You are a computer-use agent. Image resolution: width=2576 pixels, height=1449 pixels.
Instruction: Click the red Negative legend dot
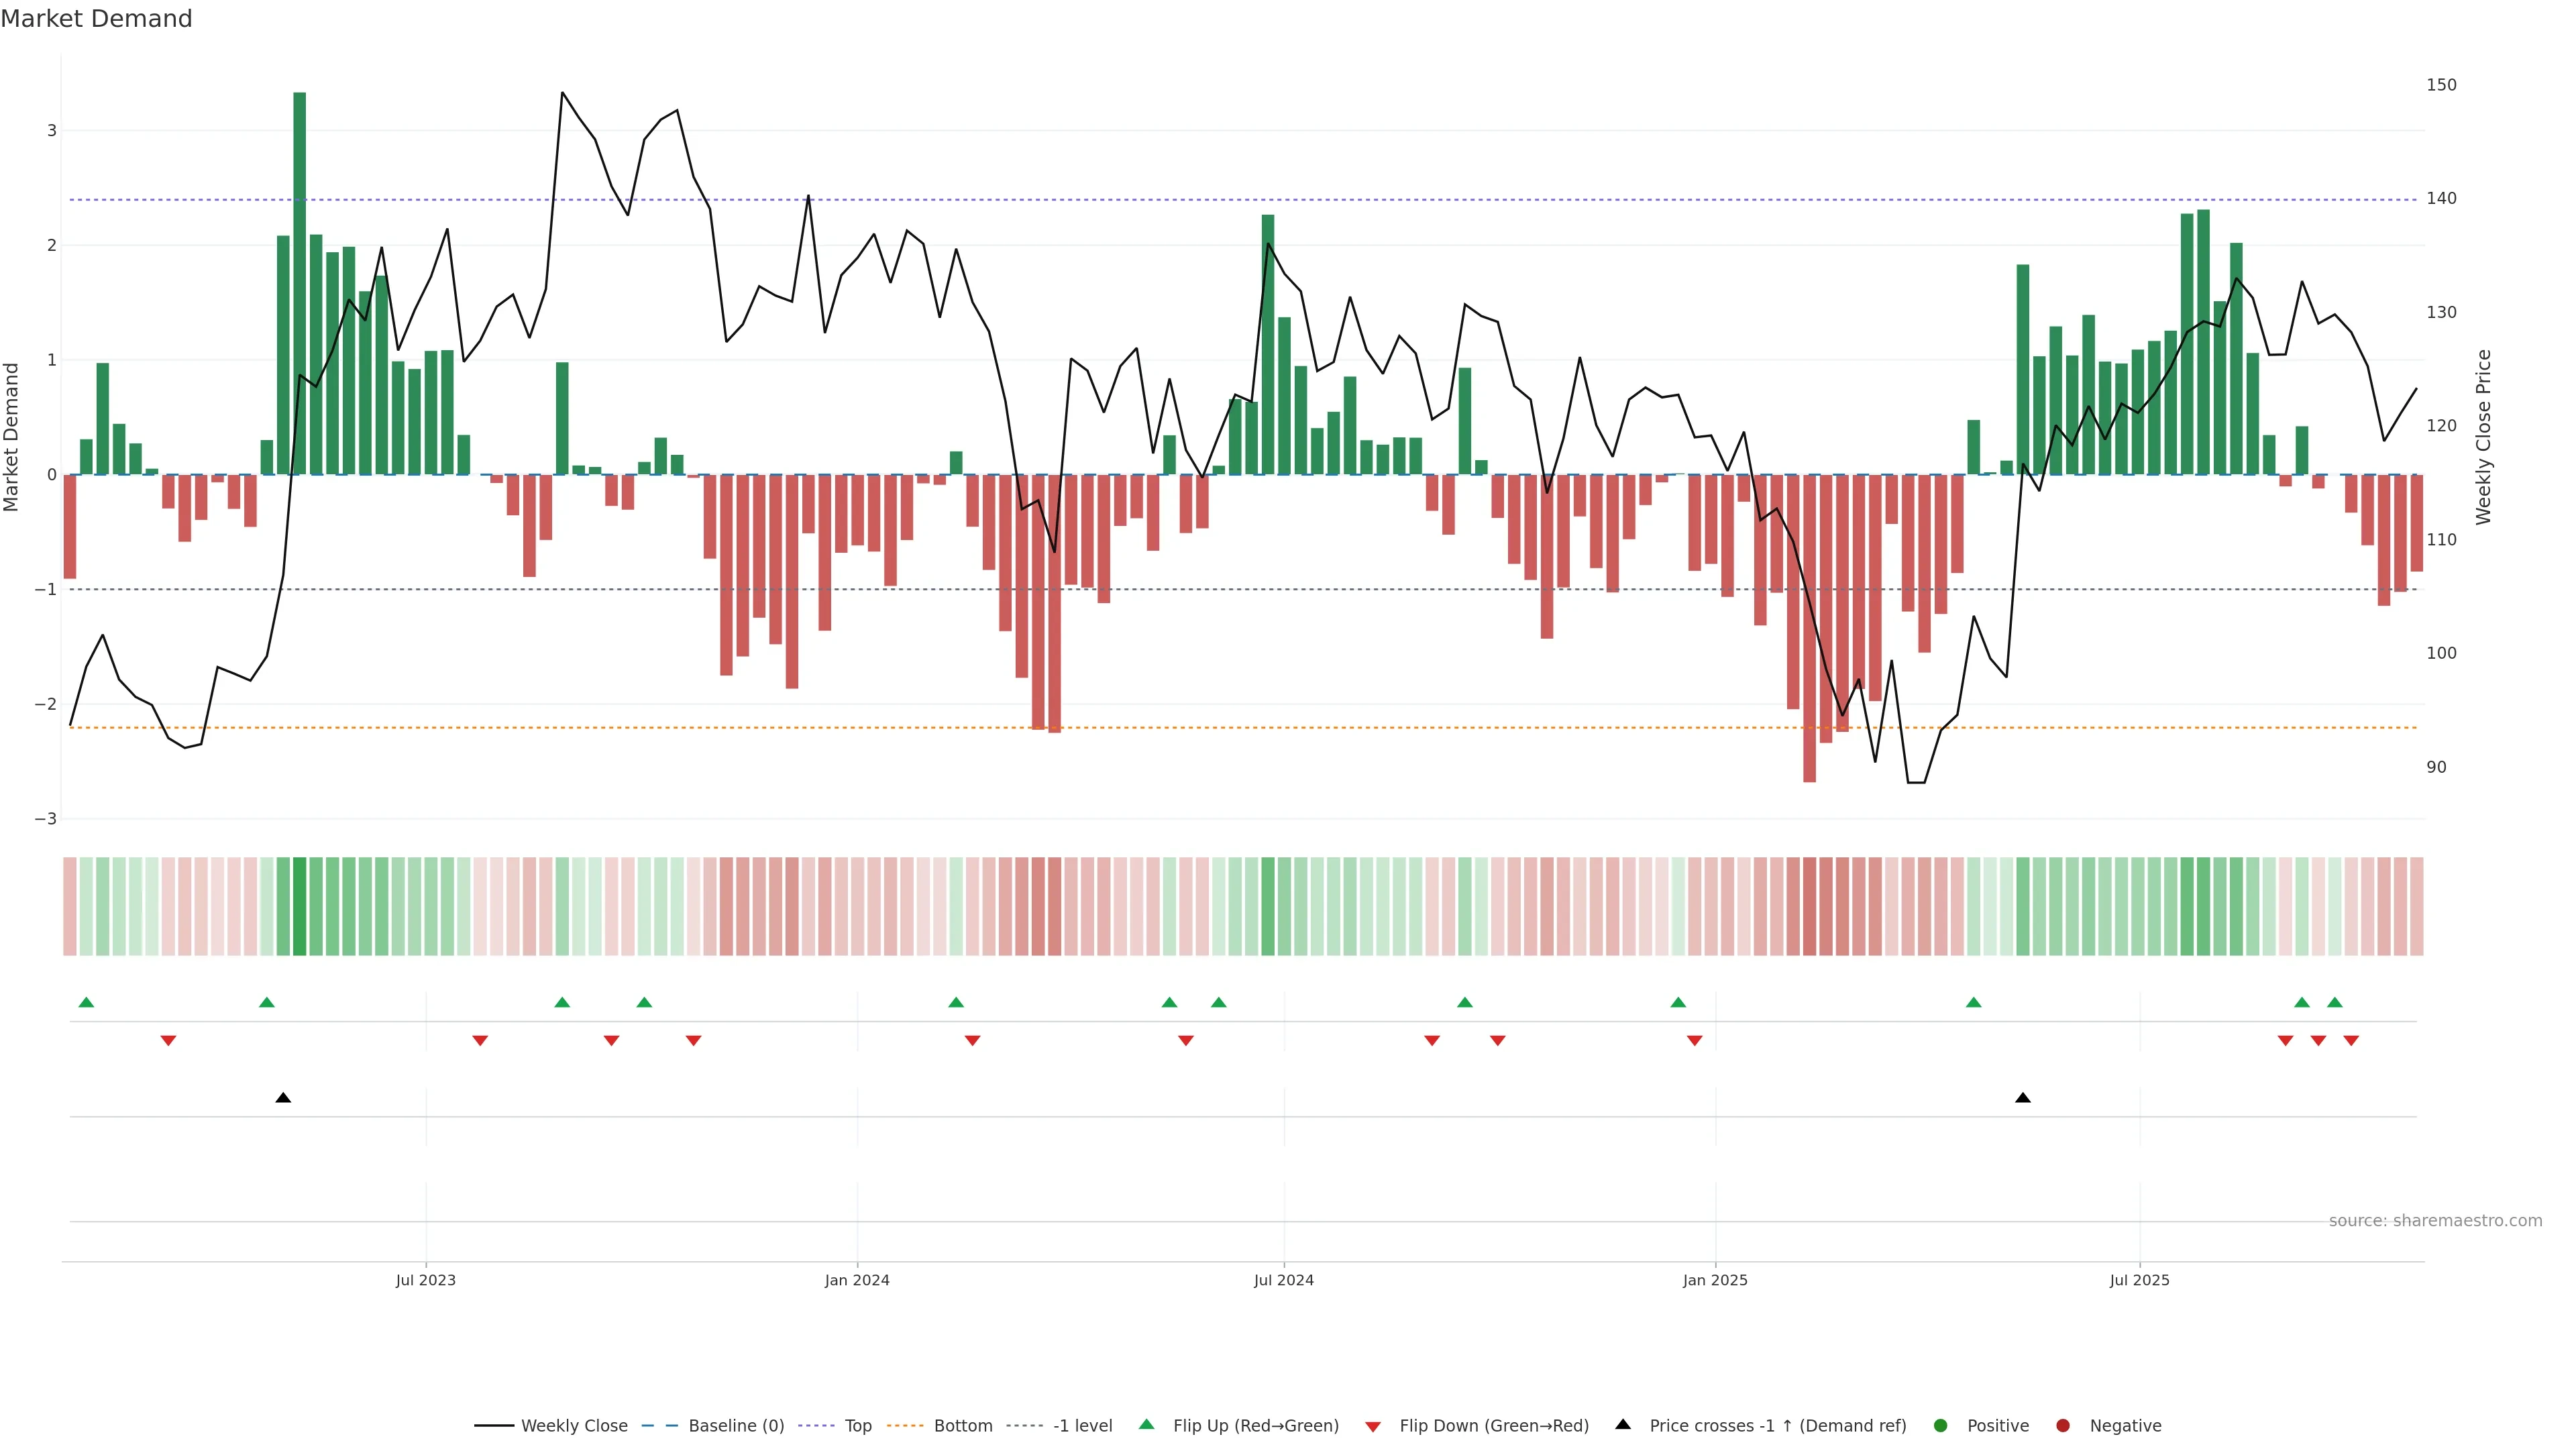pos(2063,1425)
